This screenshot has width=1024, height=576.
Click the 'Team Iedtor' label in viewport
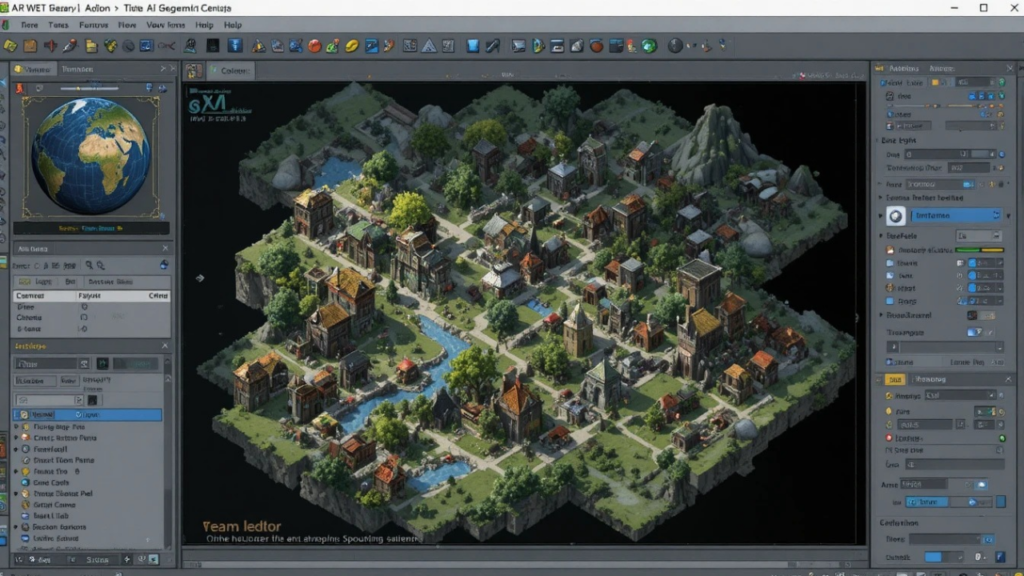(242, 526)
